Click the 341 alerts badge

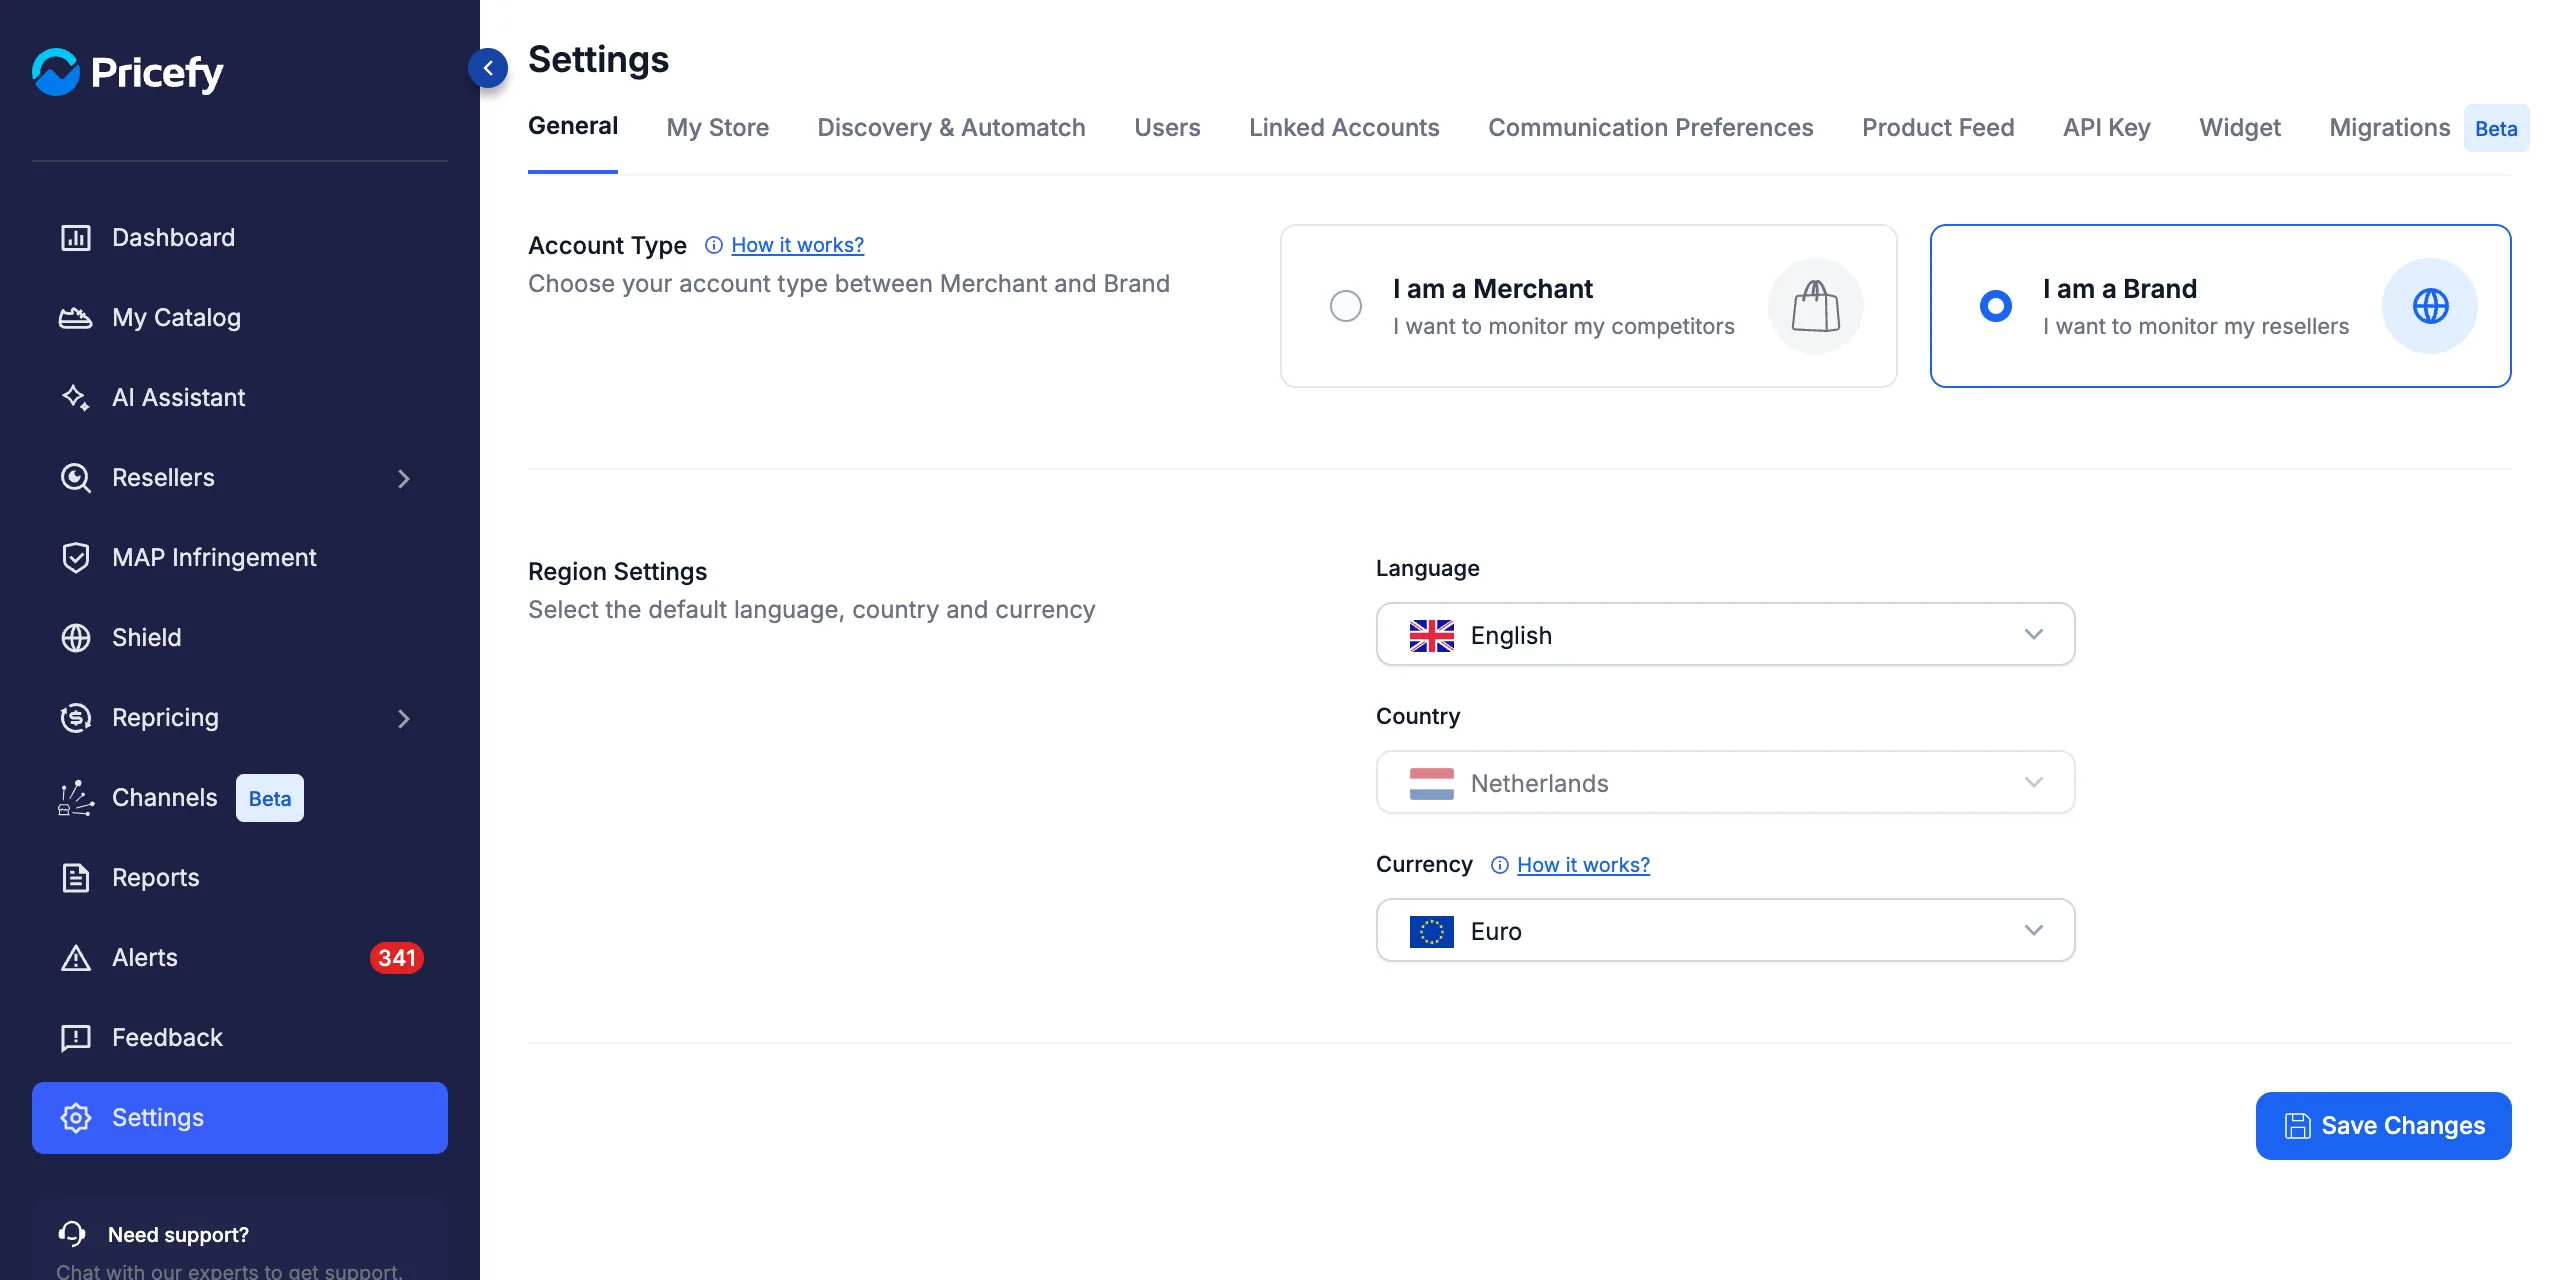397,958
